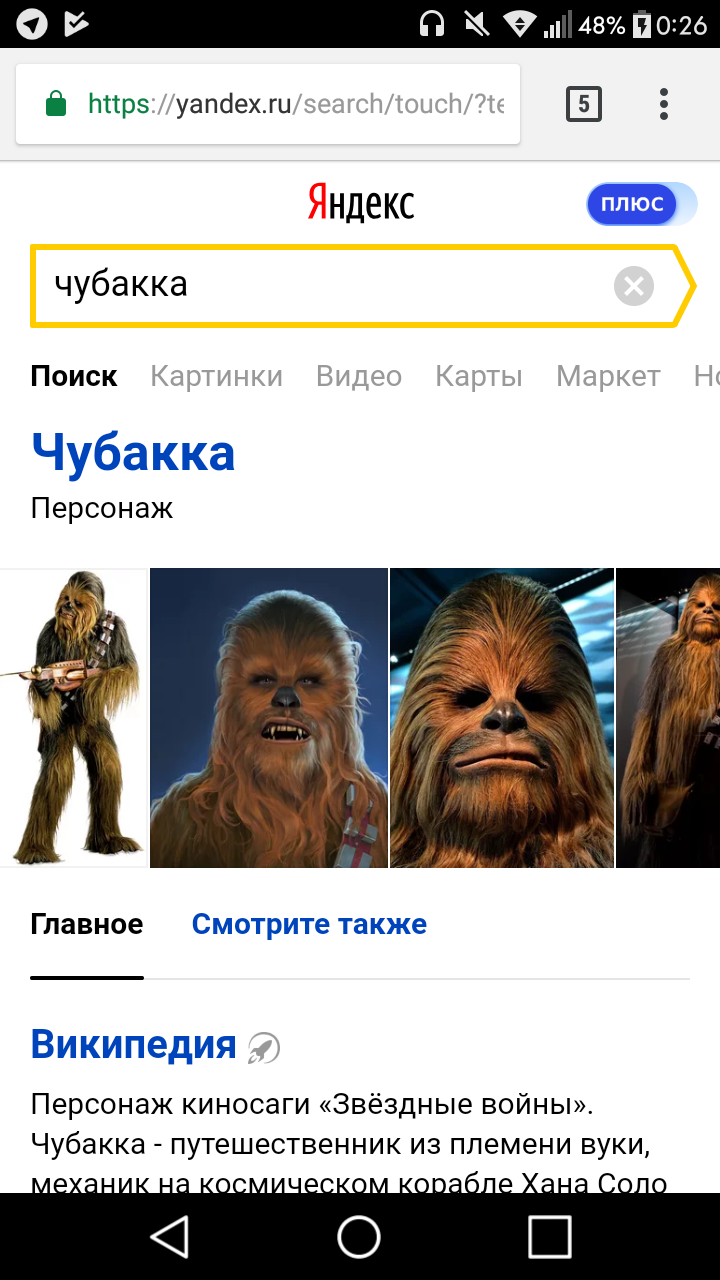Switch to the Картинки tab

216,376
